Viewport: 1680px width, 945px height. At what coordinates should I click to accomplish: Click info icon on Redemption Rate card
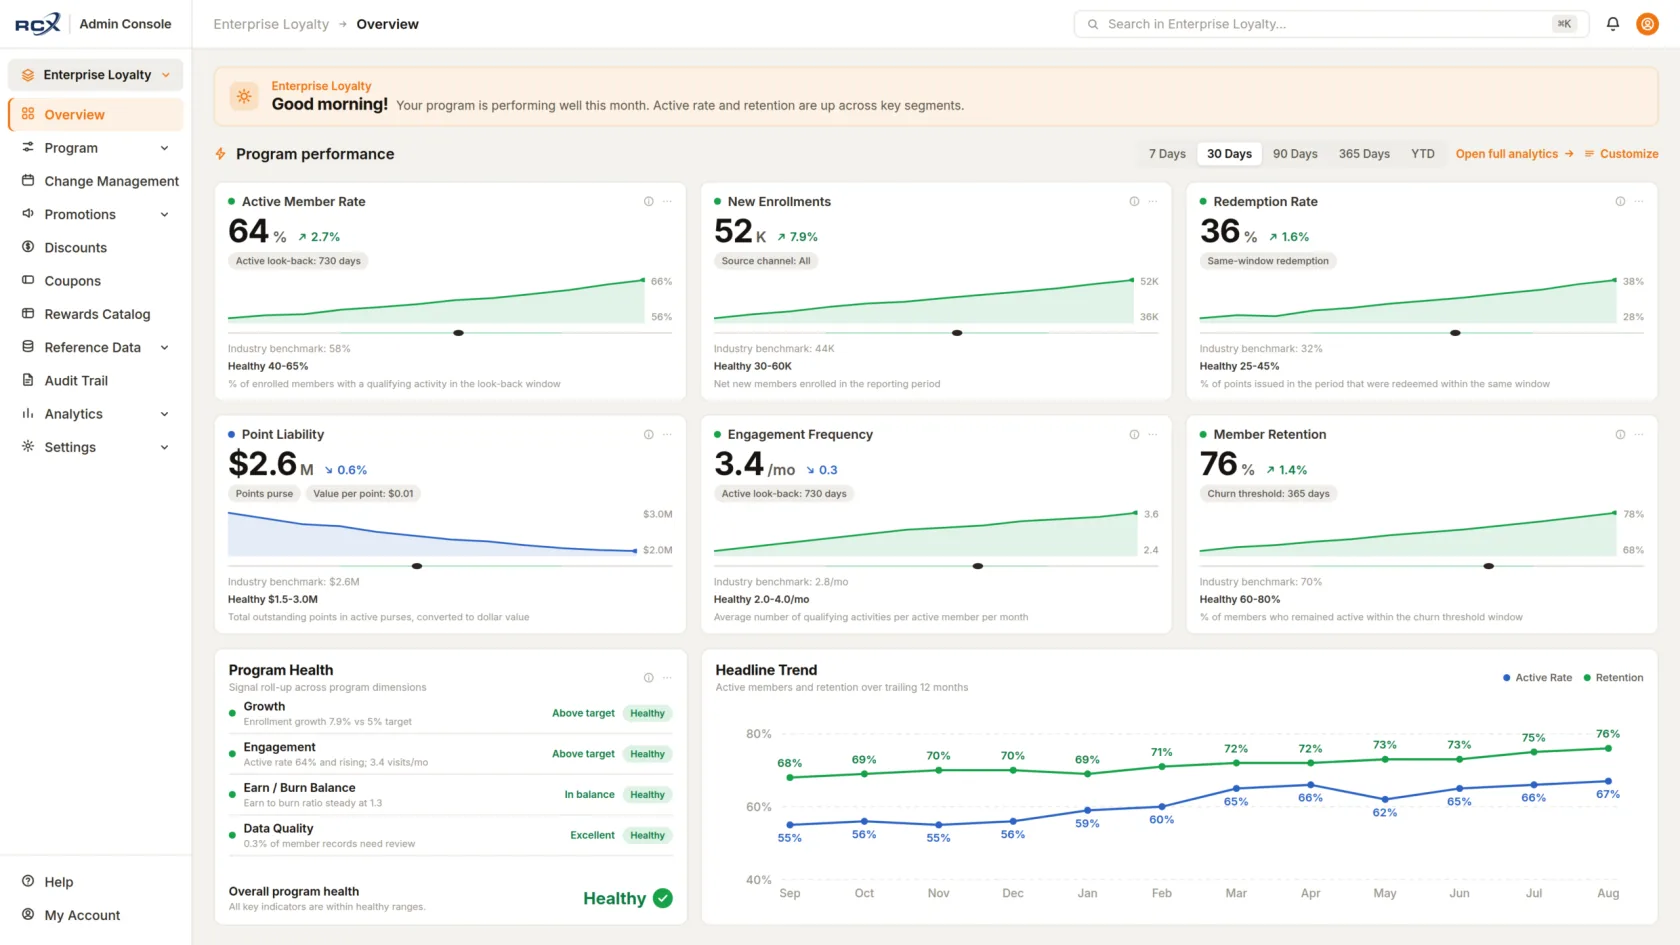point(1620,202)
